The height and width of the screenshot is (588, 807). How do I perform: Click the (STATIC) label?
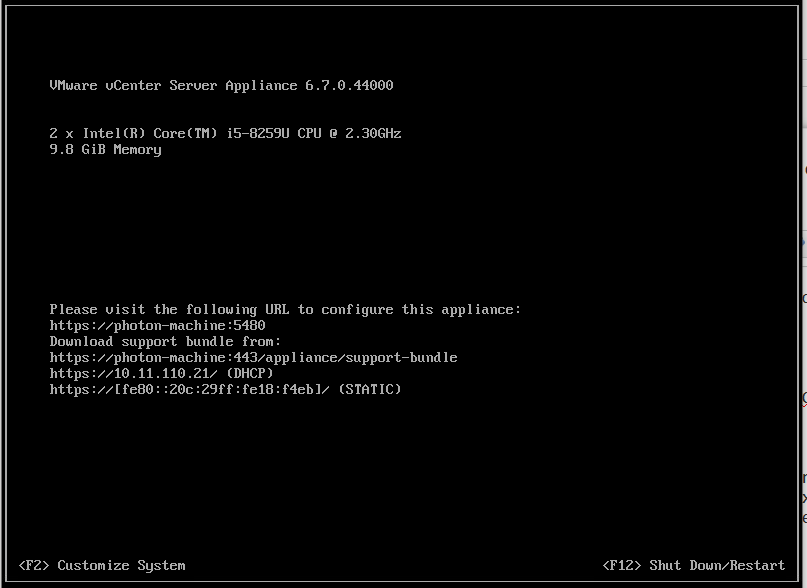coord(369,389)
